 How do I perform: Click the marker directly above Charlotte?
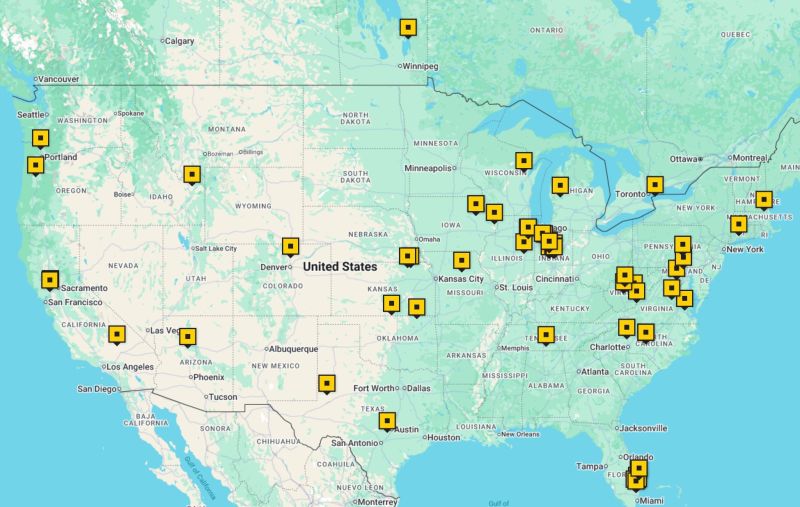point(626,327)
